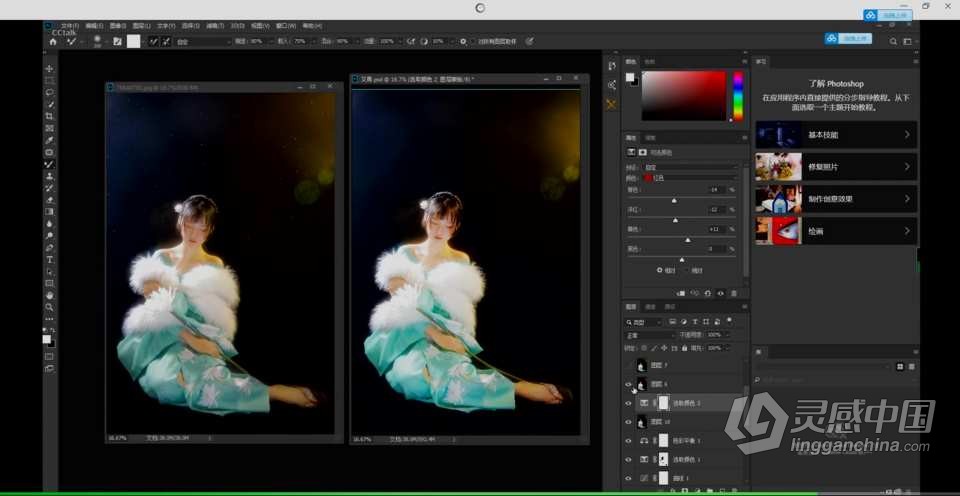Switch to the 属性 tab
Viewport: 960px width, 496px height.
click(x=631, y=138)
